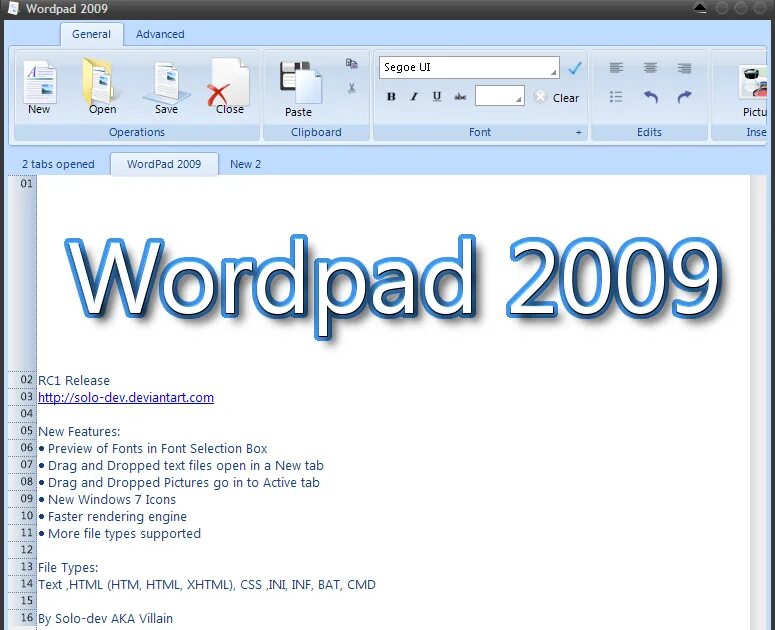Click the Clipboard group label
The height and width of the screenshot is (630, 775).
click(316, 132)
